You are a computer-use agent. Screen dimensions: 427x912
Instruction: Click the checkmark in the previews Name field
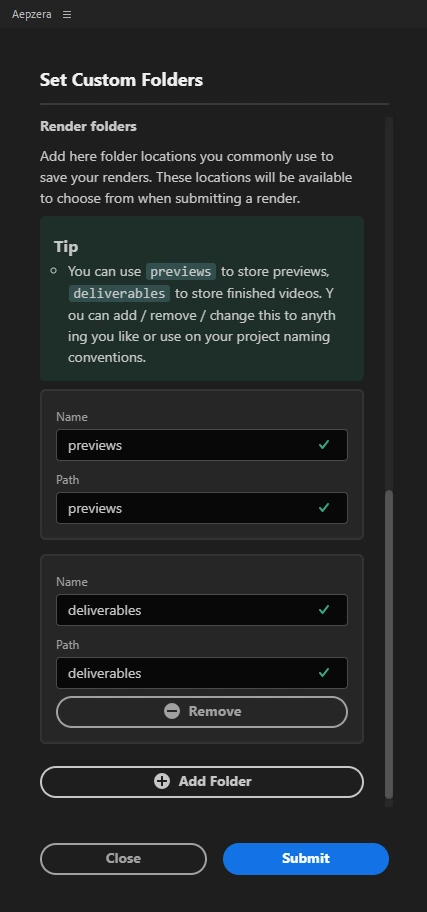[324, 445]
